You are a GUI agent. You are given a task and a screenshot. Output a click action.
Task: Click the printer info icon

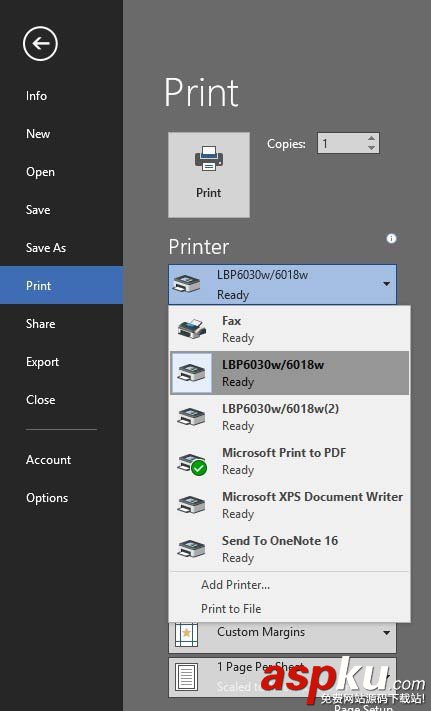[392, 238]
